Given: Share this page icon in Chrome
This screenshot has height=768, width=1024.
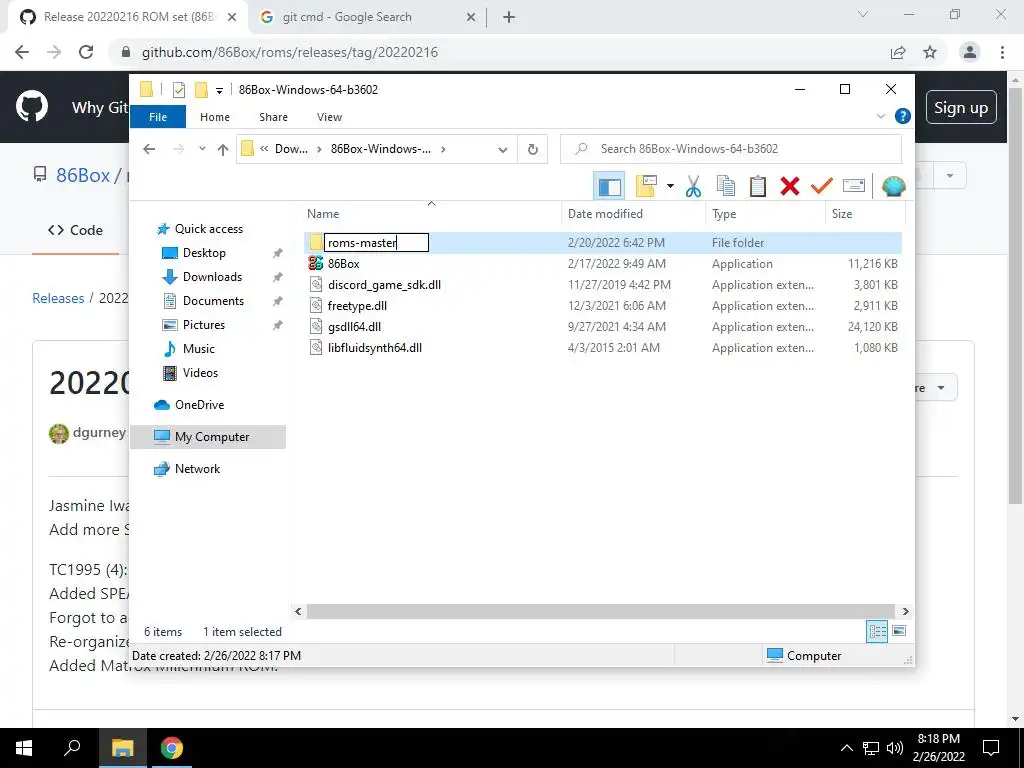Looking at the screenshot, I should (898, 52).
